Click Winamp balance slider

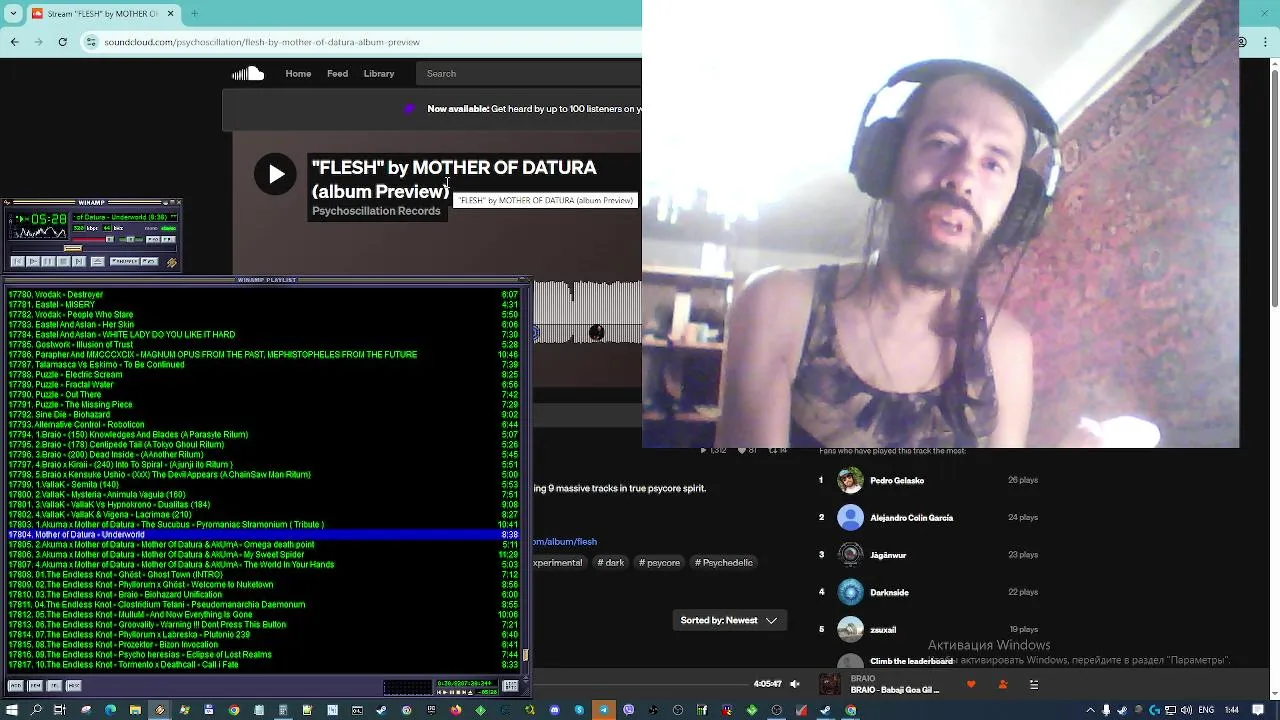click(x=131, y=239)
